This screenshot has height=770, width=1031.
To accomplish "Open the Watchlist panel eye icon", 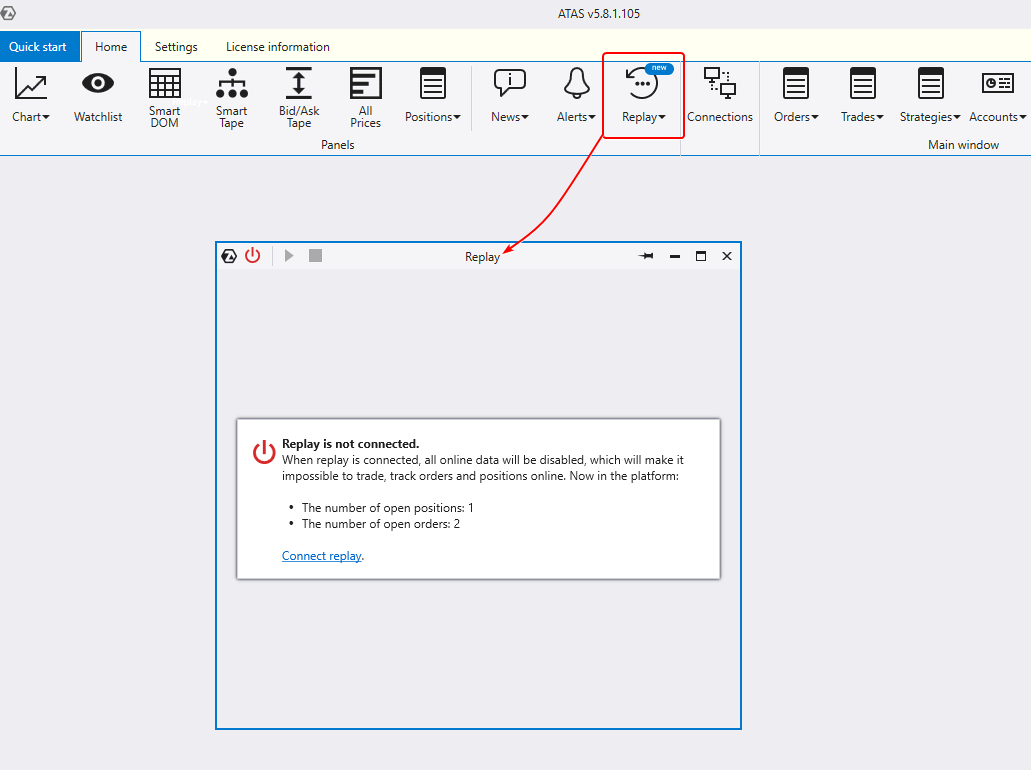I will (98, 85).
